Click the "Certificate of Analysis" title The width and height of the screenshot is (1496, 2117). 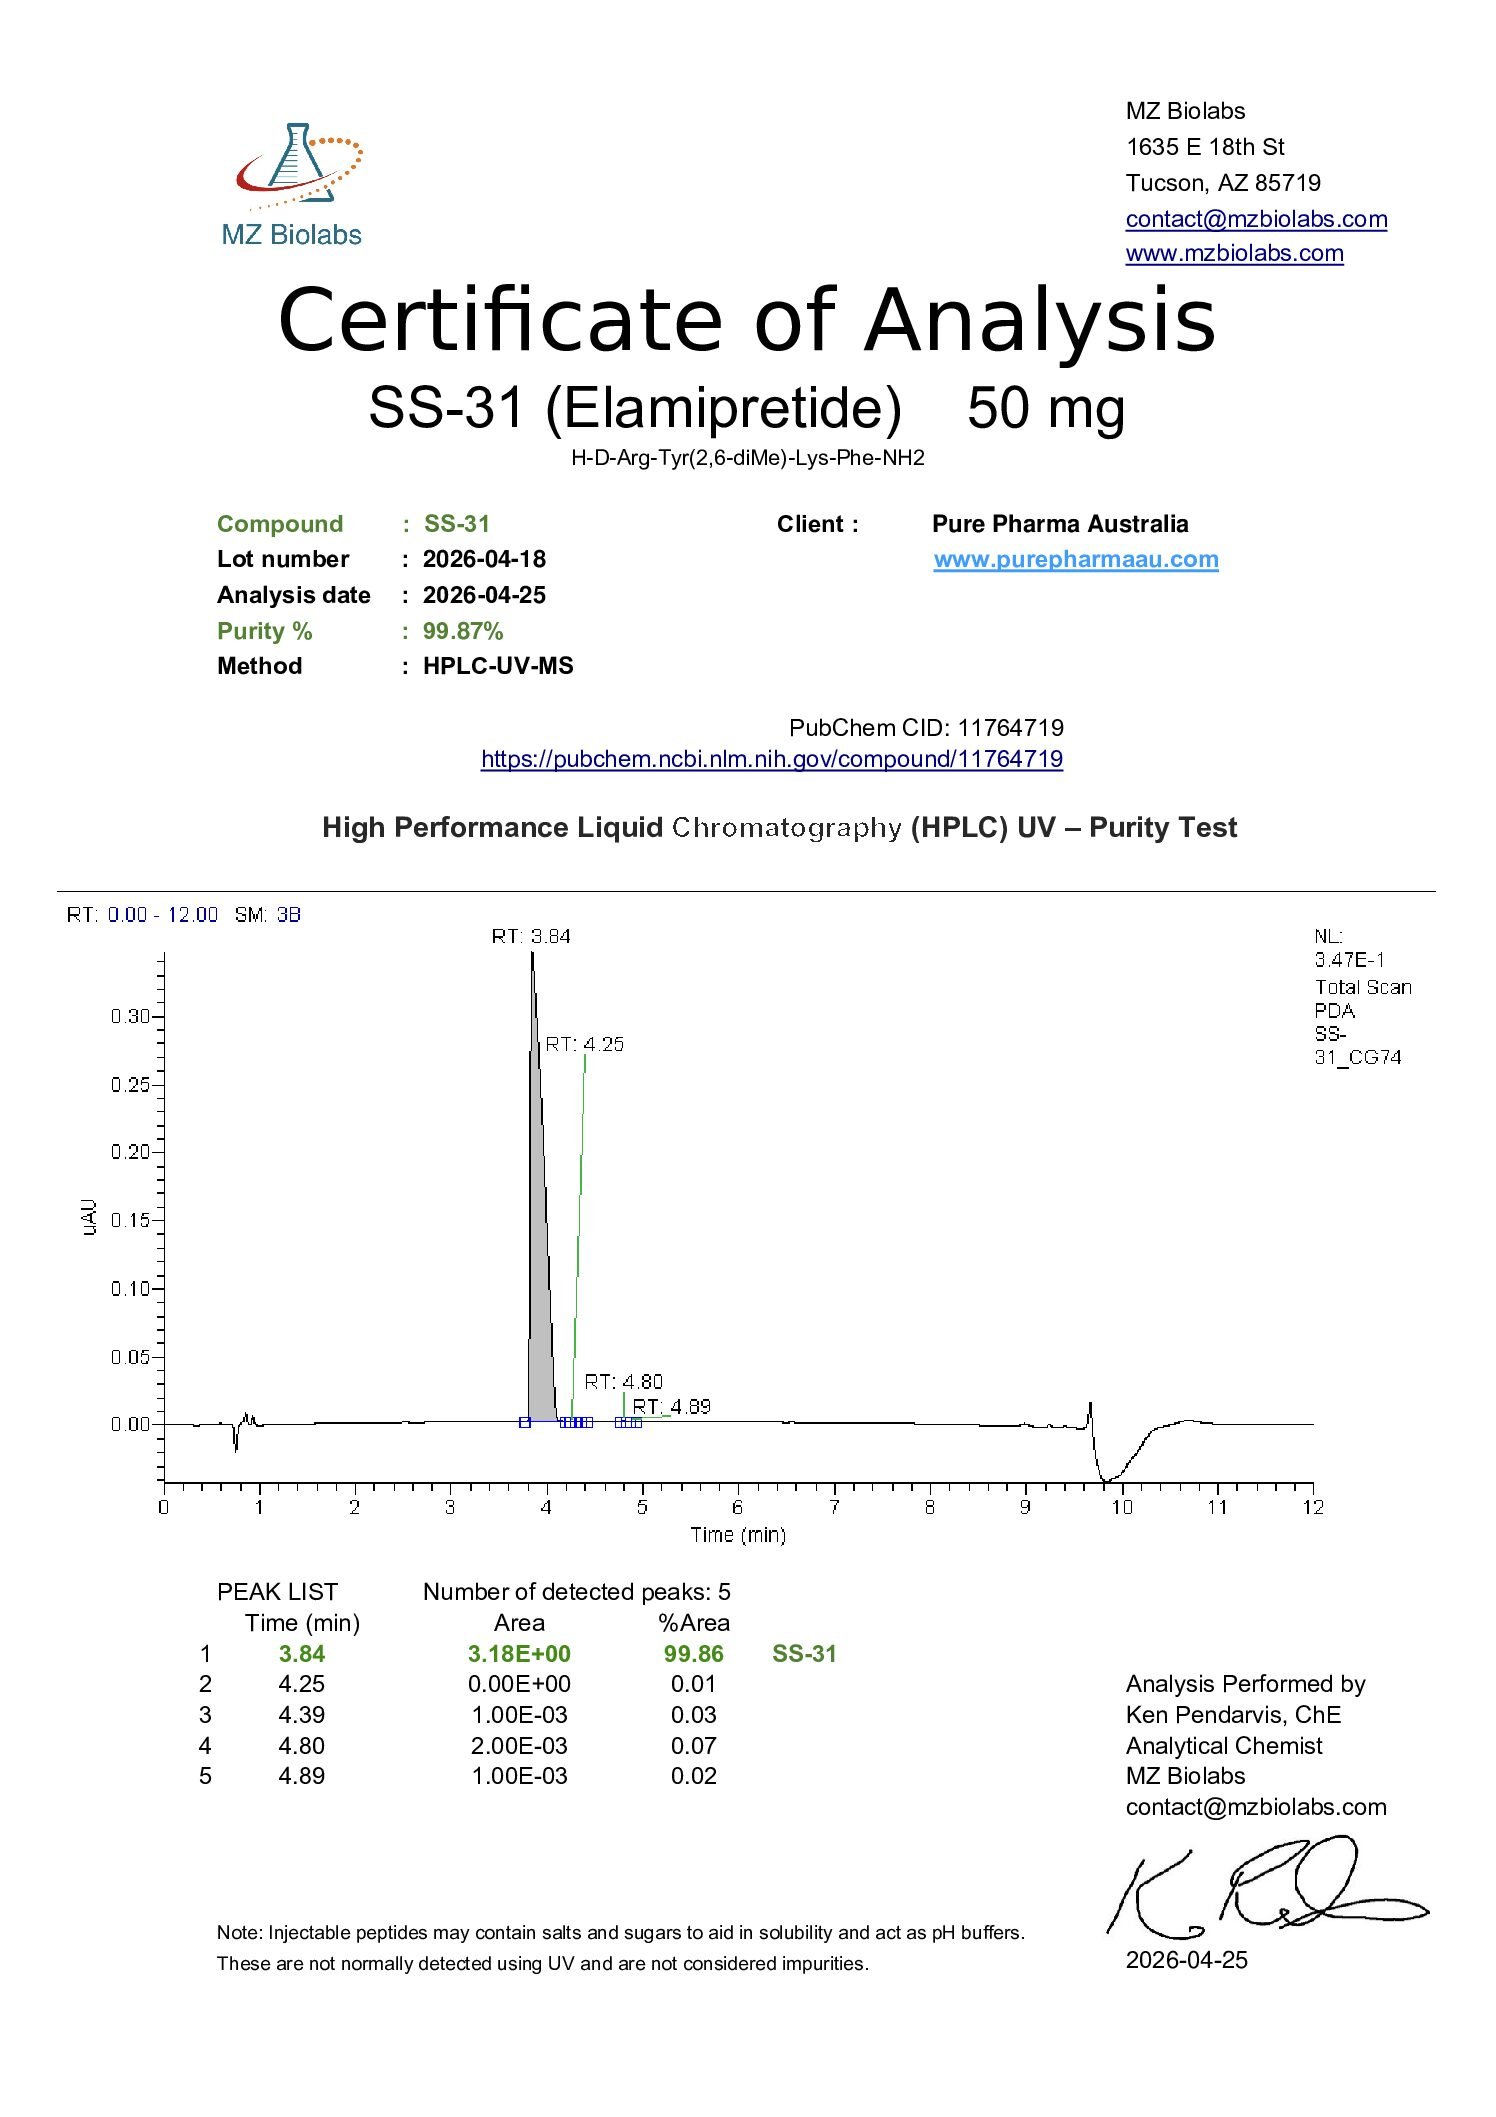click(x=747, y=320)
